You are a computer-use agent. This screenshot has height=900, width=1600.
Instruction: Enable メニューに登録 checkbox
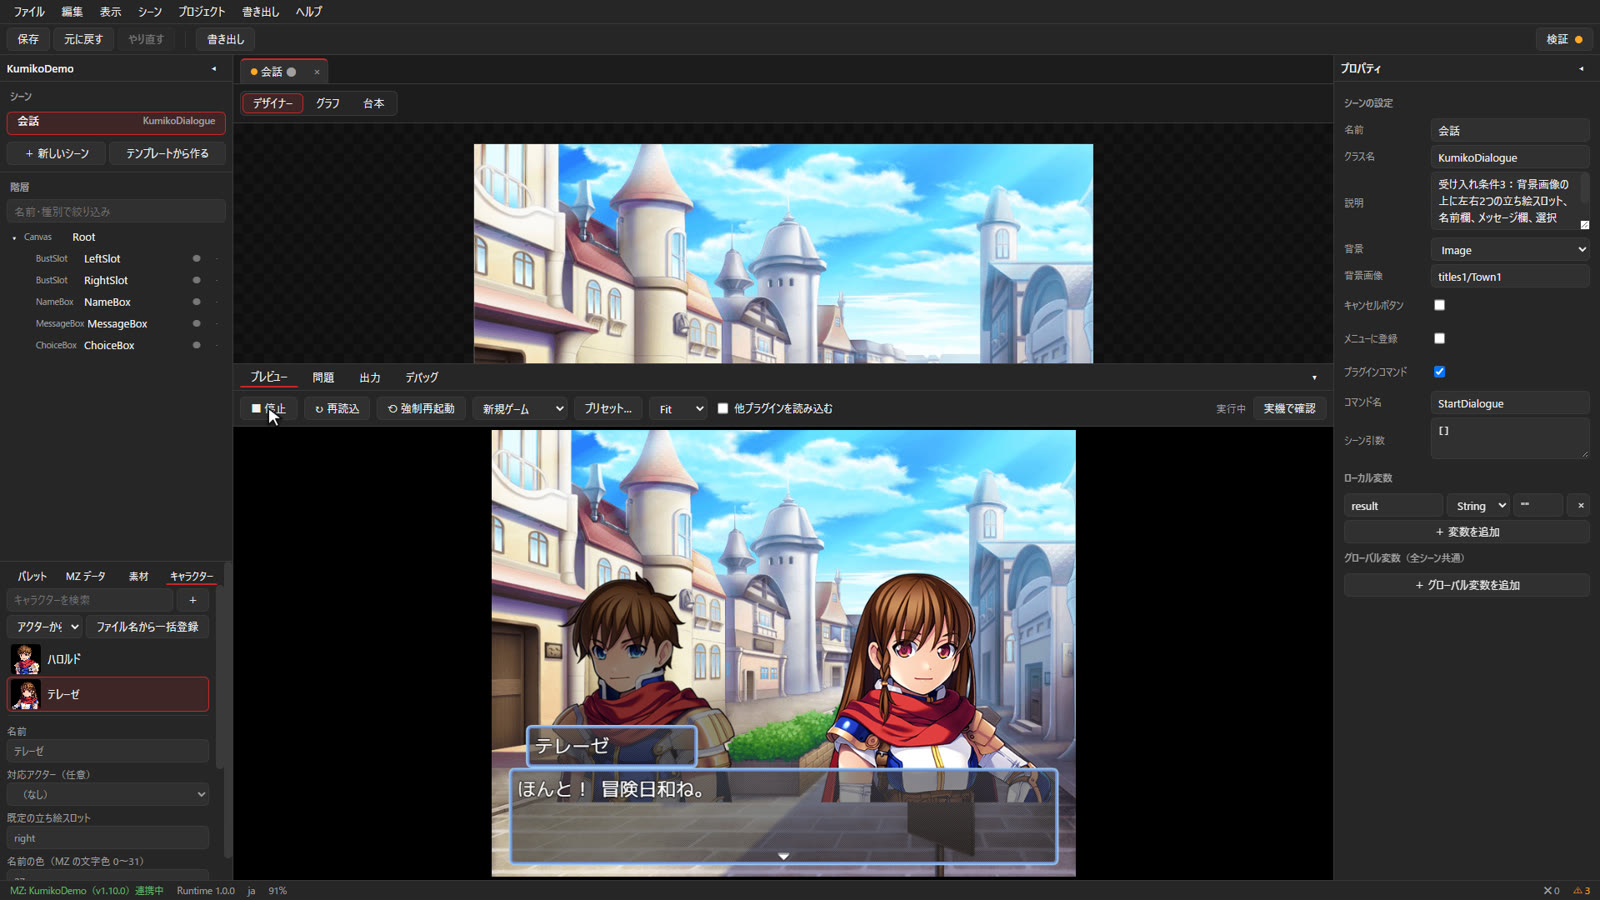pos(1439,338)
